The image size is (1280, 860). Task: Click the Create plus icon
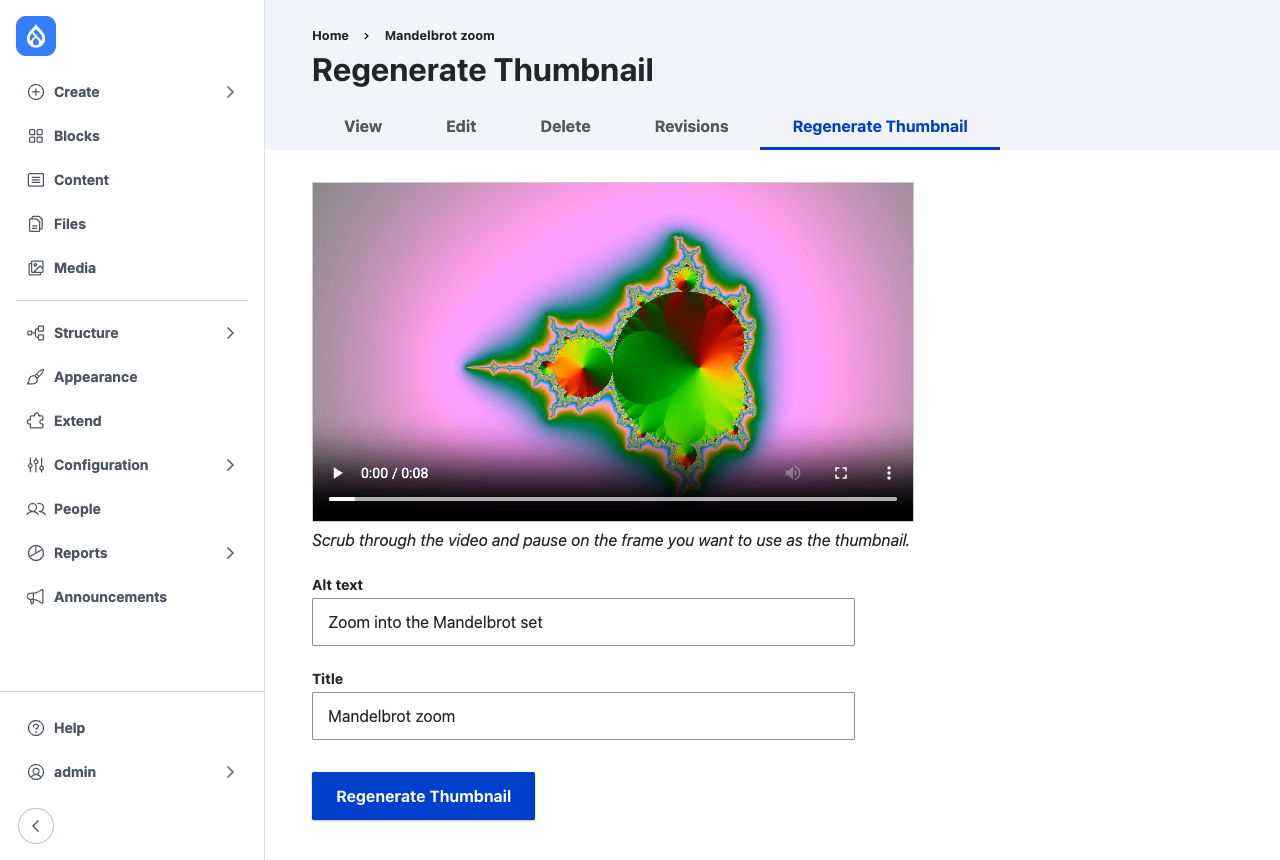[x=36, y=92]
